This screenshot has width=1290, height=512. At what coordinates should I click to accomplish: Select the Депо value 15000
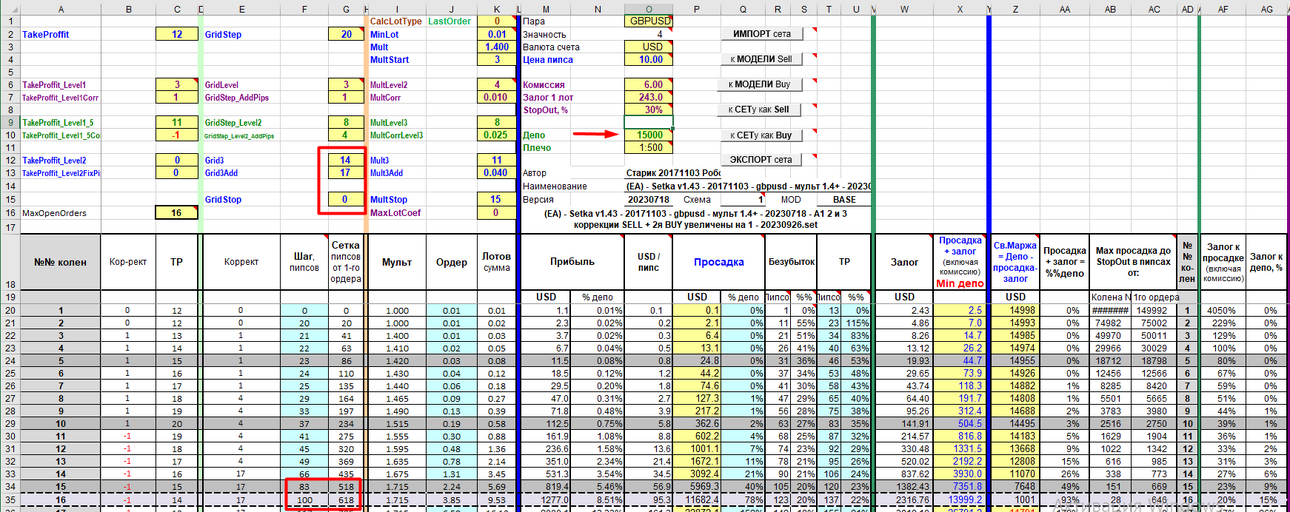point(649,135)
